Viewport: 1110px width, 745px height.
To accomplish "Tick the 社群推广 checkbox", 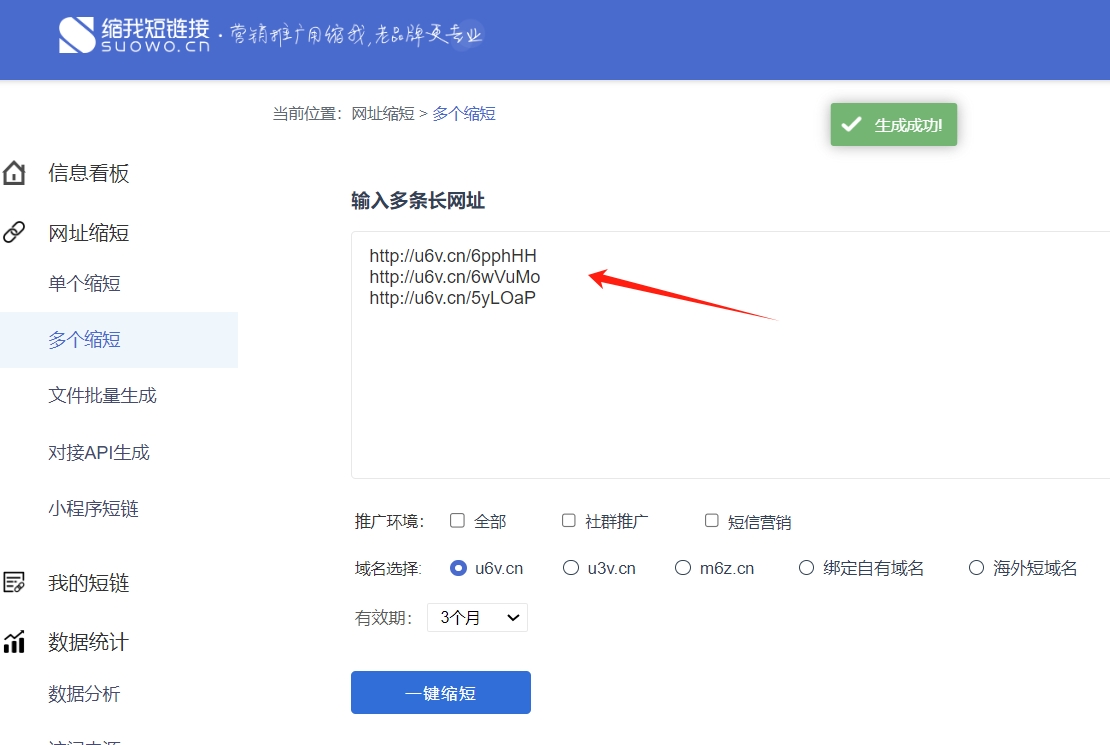I will (569, 520).
